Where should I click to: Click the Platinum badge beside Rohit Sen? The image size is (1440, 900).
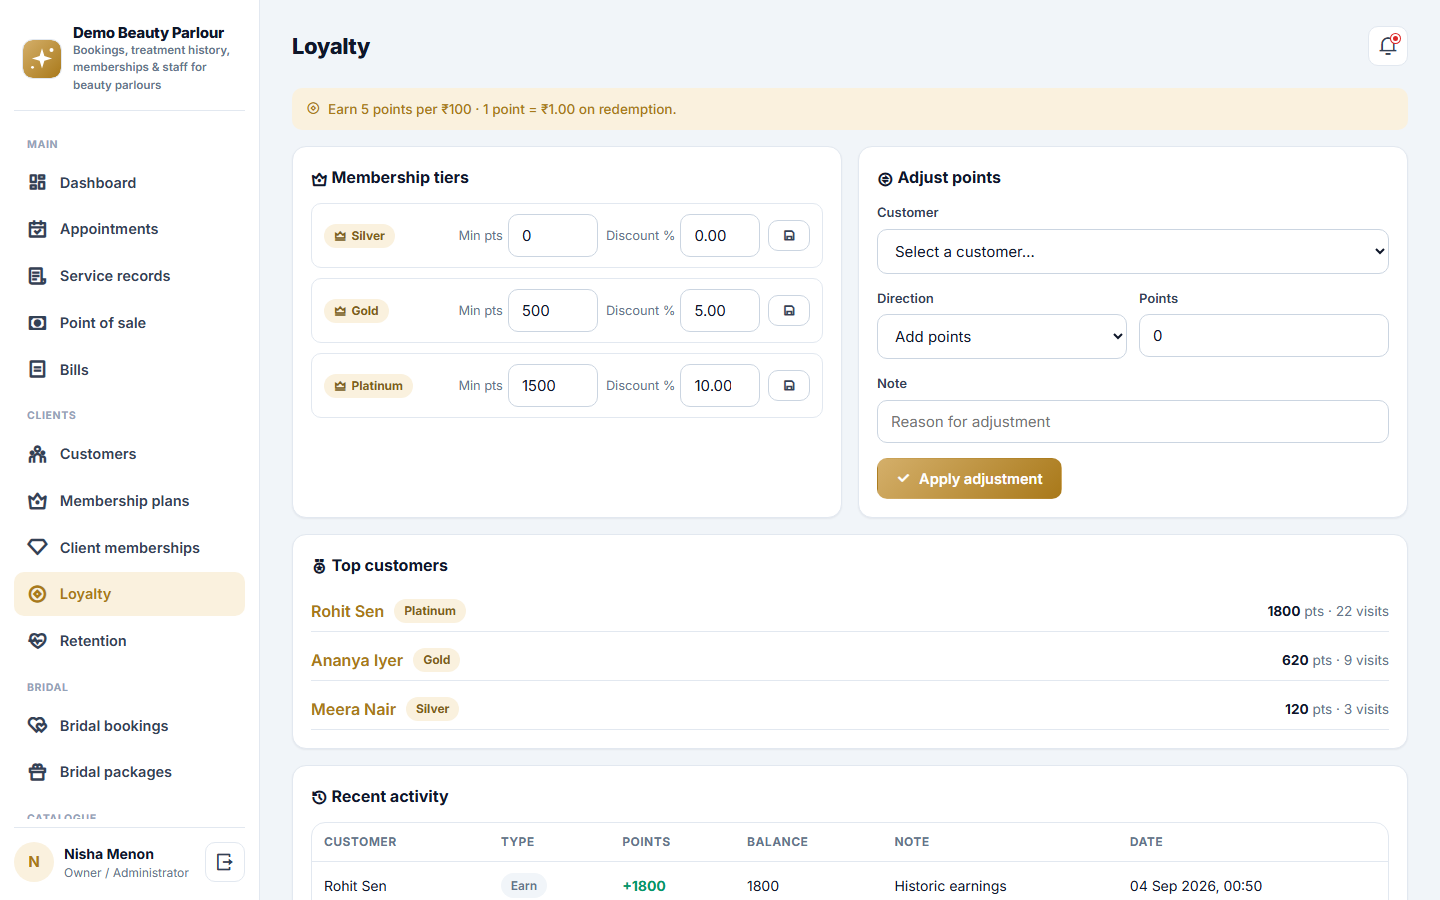click(x=430, y=611)
